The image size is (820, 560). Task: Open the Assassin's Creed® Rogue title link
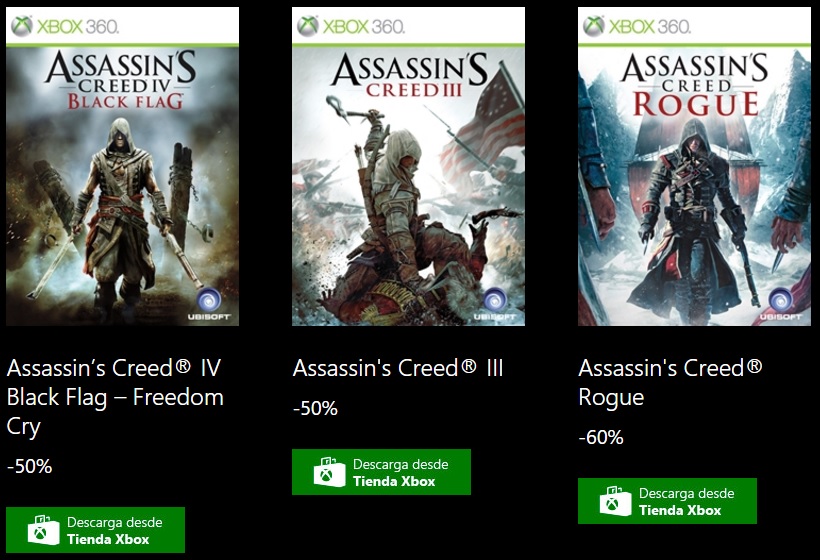coord(670,382)
